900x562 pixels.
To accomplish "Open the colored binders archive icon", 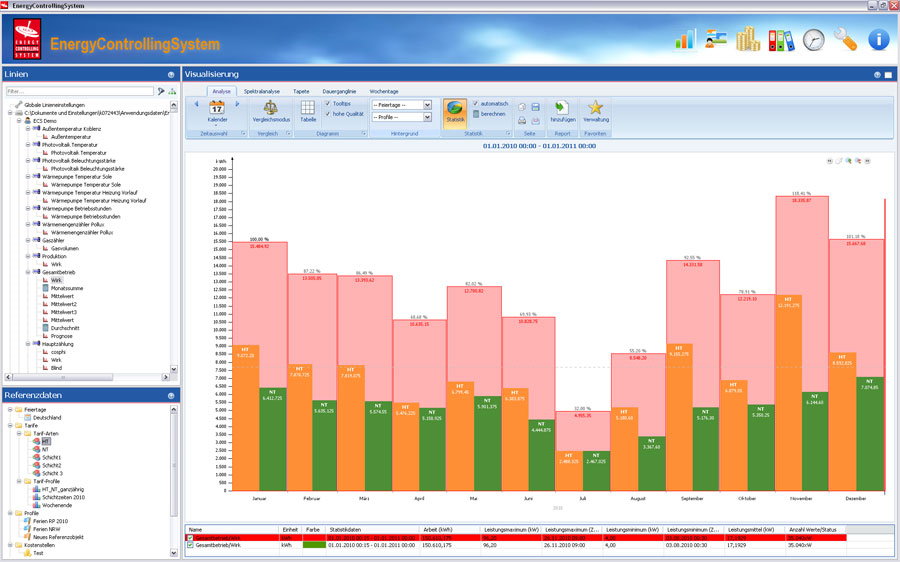I will pyautogui.click(x=781, y=39).
